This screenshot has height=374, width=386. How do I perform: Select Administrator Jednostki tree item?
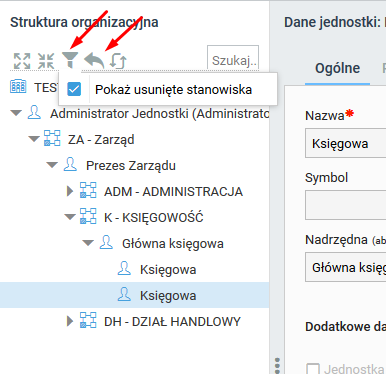159,113
